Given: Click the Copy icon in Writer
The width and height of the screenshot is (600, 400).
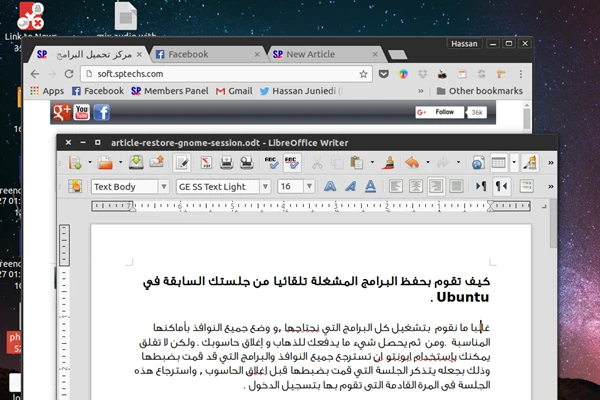Looking at the screenshot, I should coord(337,163).
